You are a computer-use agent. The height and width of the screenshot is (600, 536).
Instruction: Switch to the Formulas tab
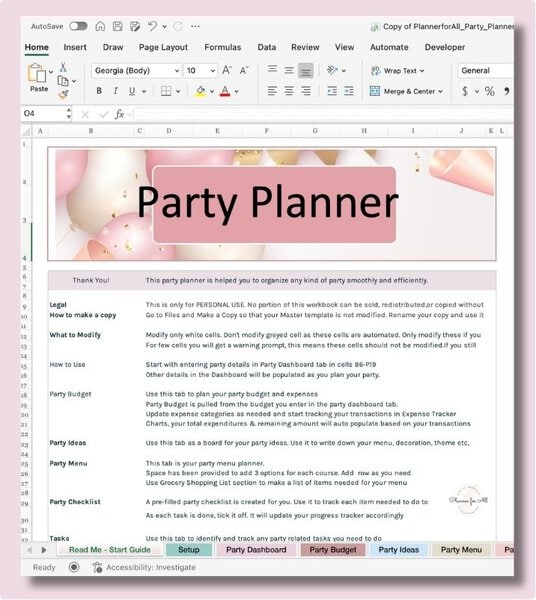223,47
